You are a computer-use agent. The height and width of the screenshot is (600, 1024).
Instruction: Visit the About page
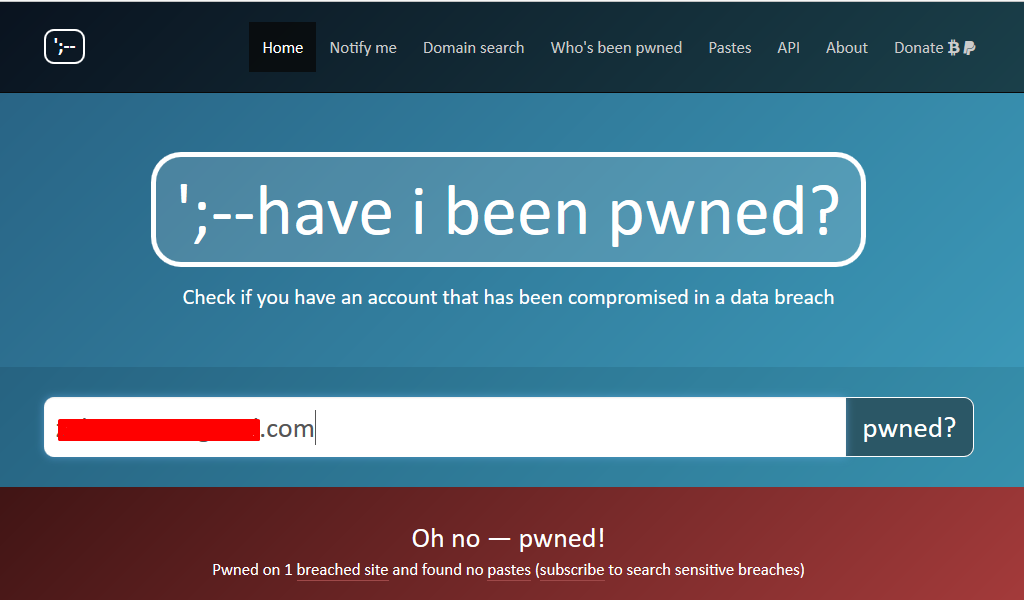pos(846,48)
